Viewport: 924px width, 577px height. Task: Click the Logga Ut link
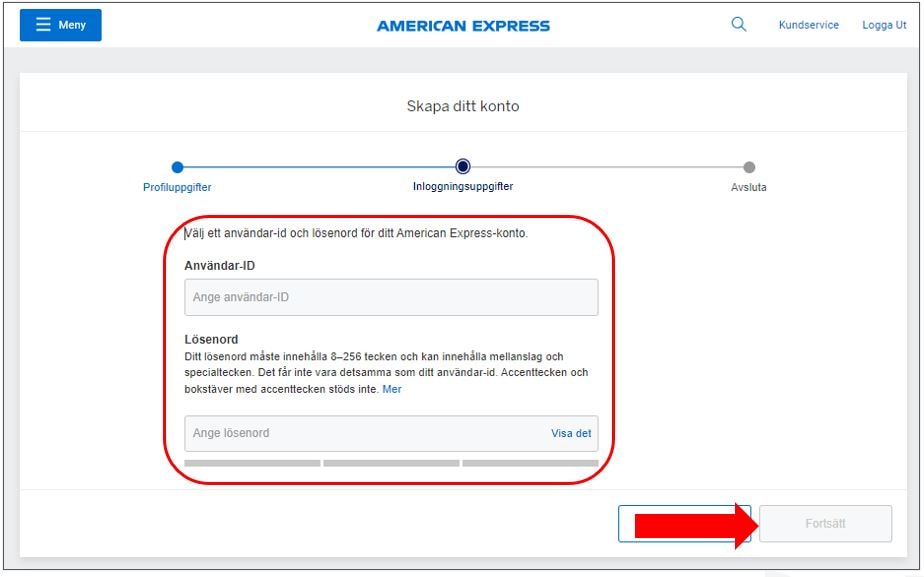tap(884, 25)
